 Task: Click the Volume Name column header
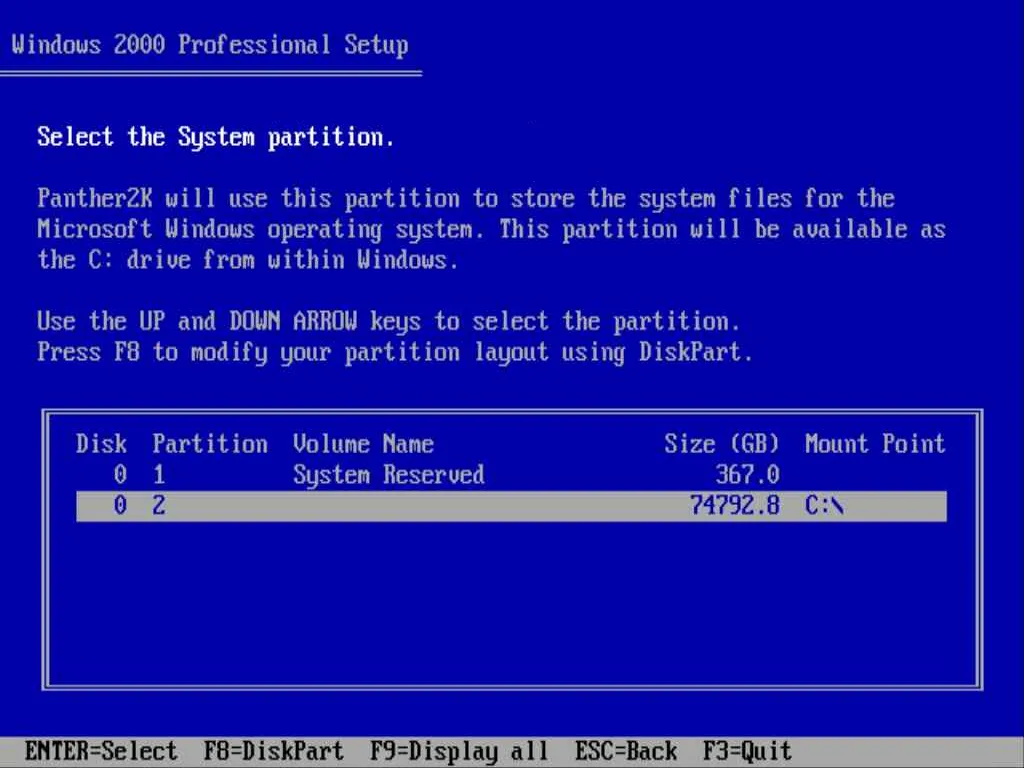tap(363, 444)
